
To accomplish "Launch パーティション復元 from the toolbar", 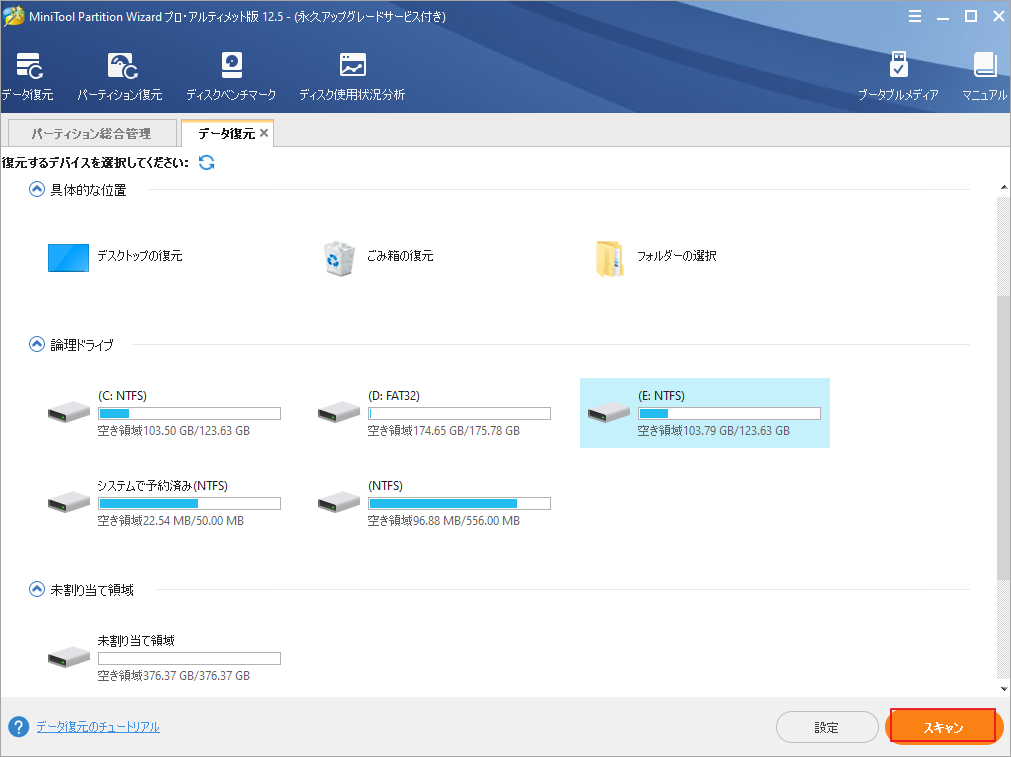I will [x=120, y=76].
